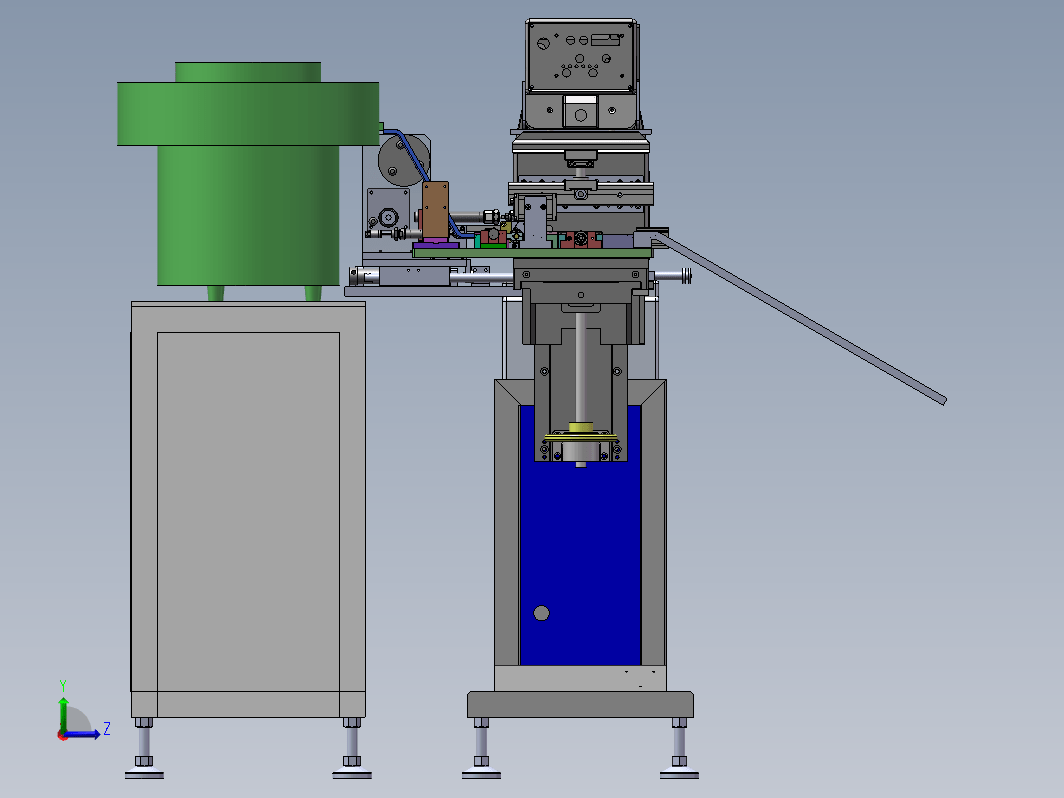Select the leftmost leveling foot under the cabinet
The image size is (1064, 798).
coord(144,748)
